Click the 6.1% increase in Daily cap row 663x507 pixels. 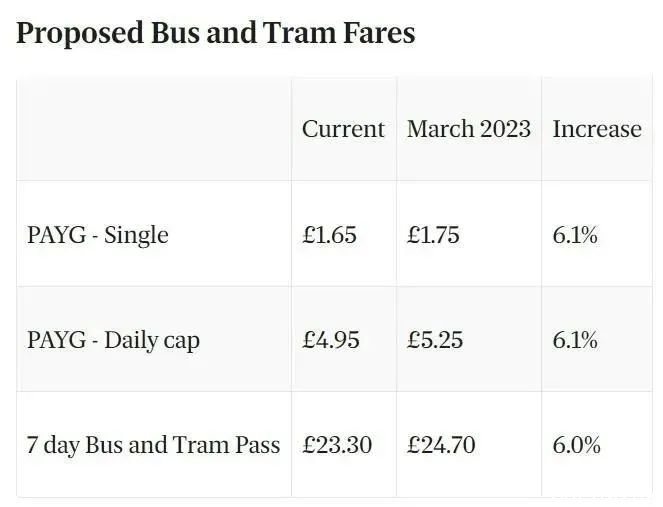point(575,340)
